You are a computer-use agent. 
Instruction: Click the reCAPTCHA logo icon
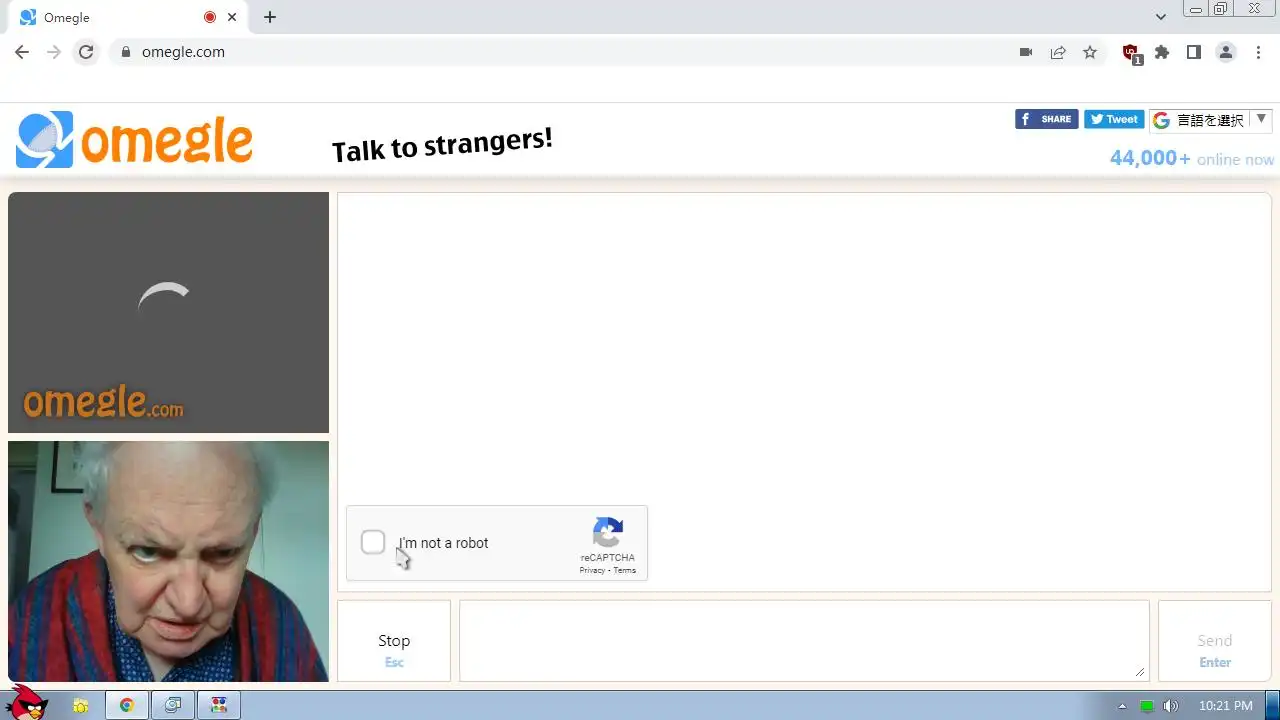pyautogui.click(x=608, y=533)
